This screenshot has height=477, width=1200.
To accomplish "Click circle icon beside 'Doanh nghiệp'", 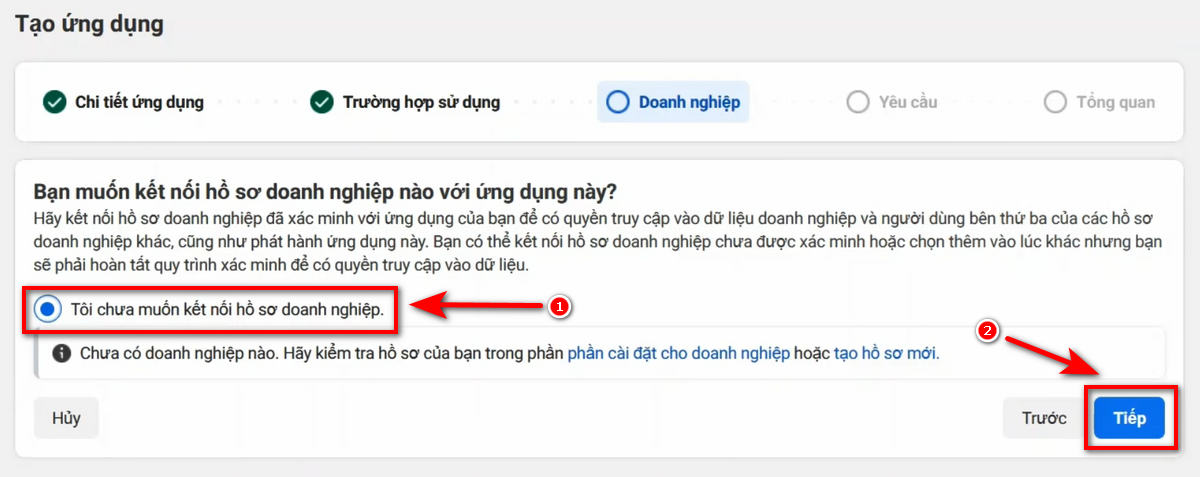I will pos(618,102).
